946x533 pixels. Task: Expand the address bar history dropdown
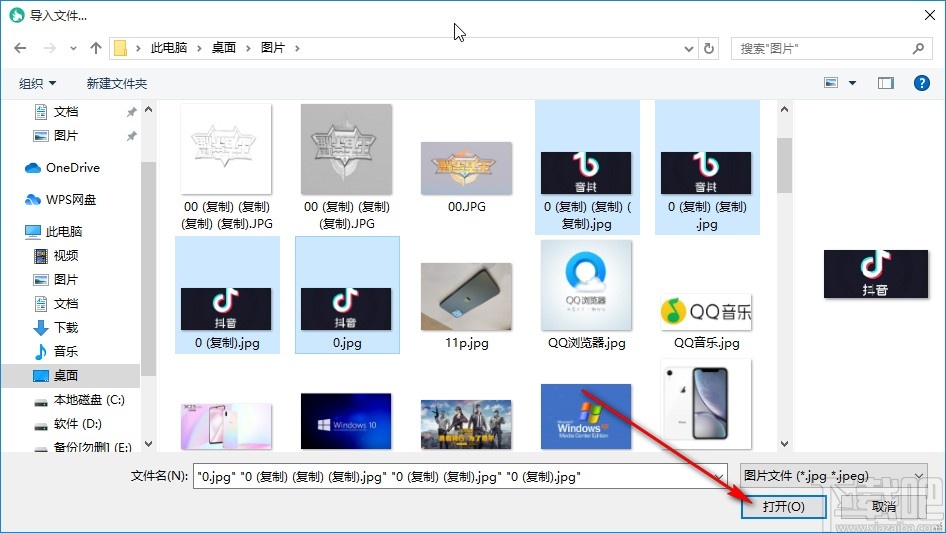coord(688,49)
